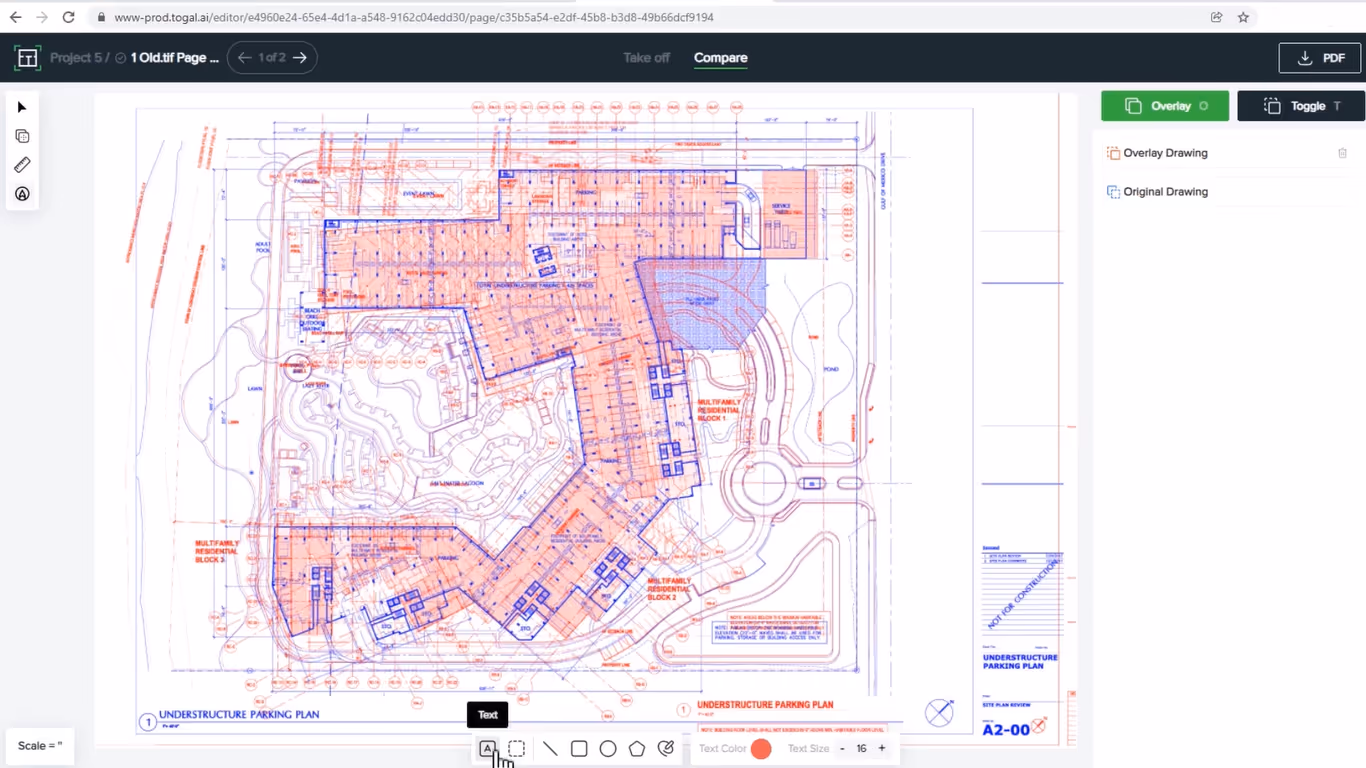The width and height of the screenshot is (1366, 768).
Task: Select the arrow pointer tool
Action: 22,107
